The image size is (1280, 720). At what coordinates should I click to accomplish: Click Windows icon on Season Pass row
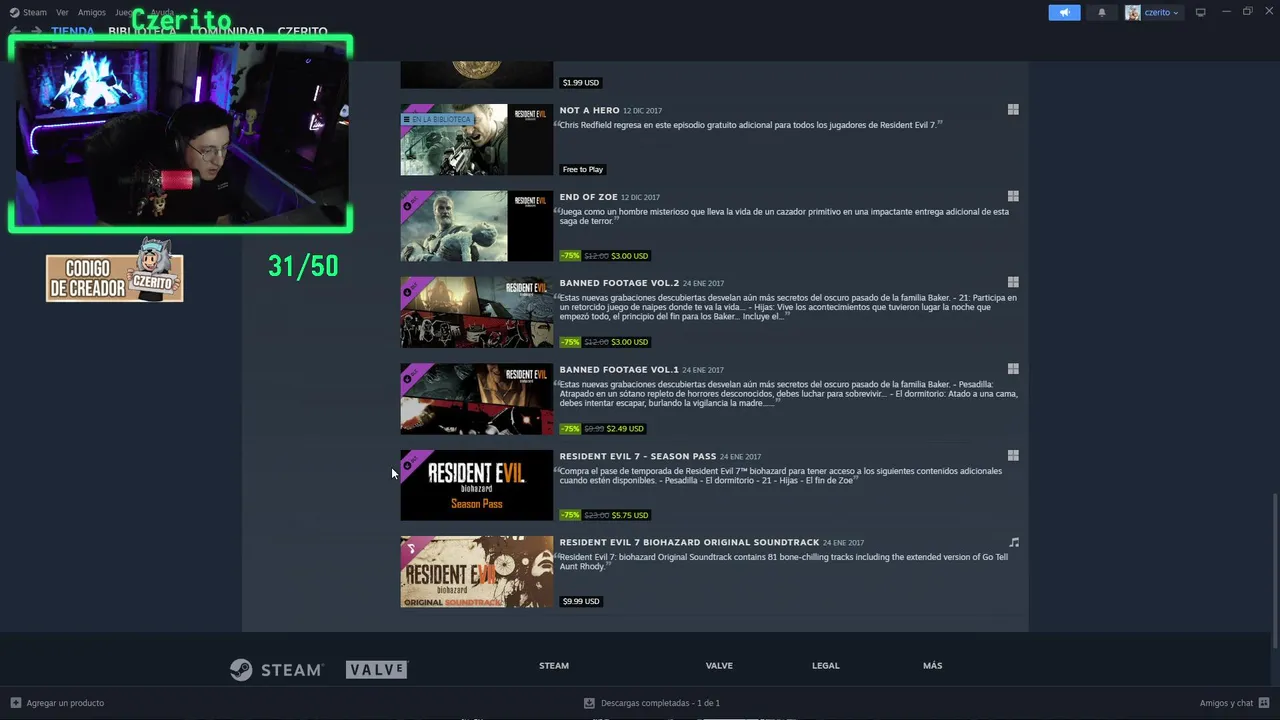tap(1013, 456)
